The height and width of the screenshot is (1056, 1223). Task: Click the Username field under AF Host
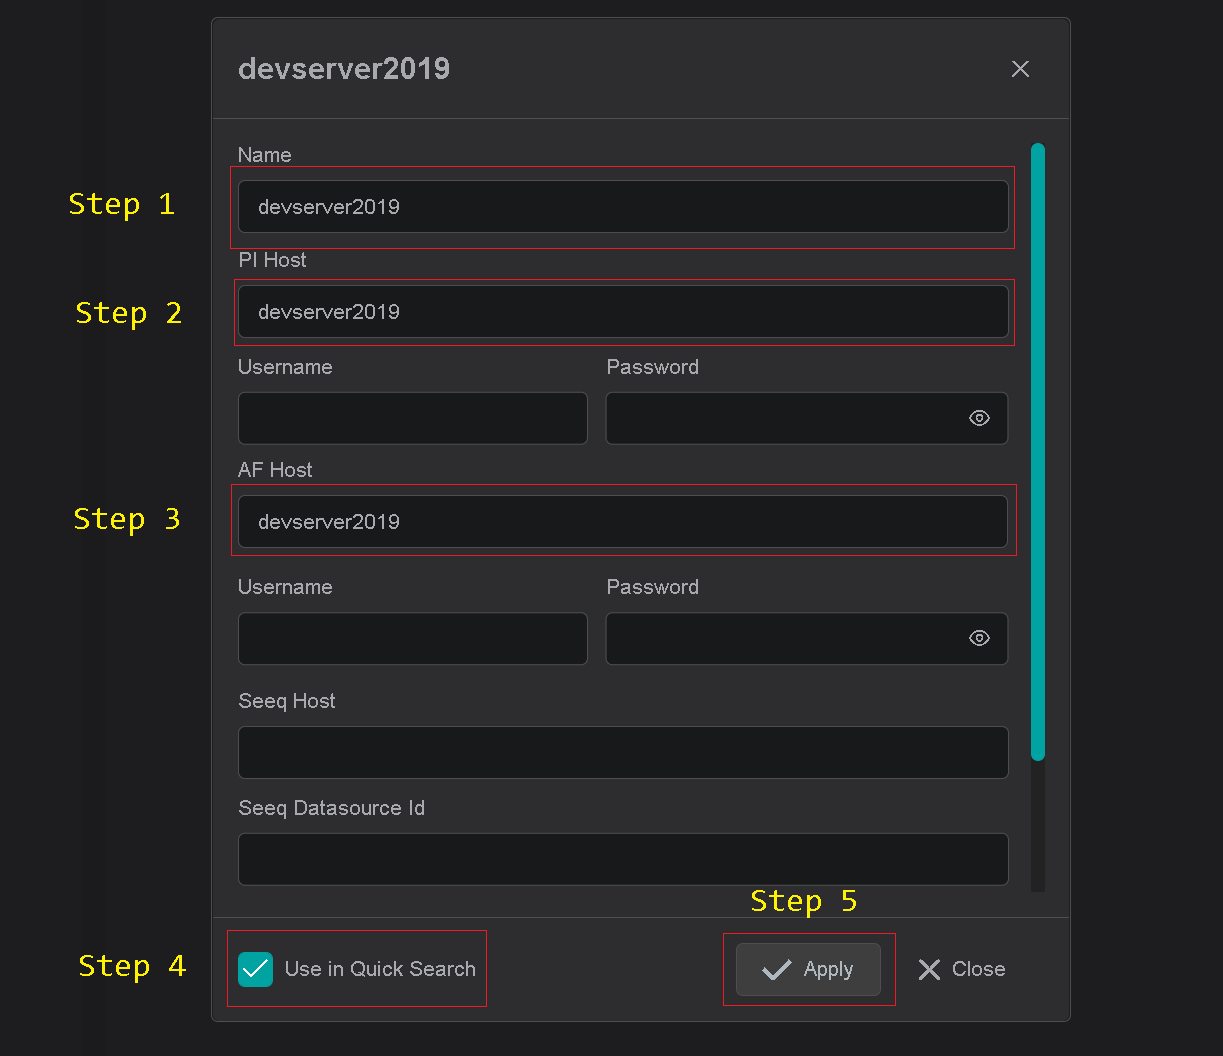pos(412,639)
